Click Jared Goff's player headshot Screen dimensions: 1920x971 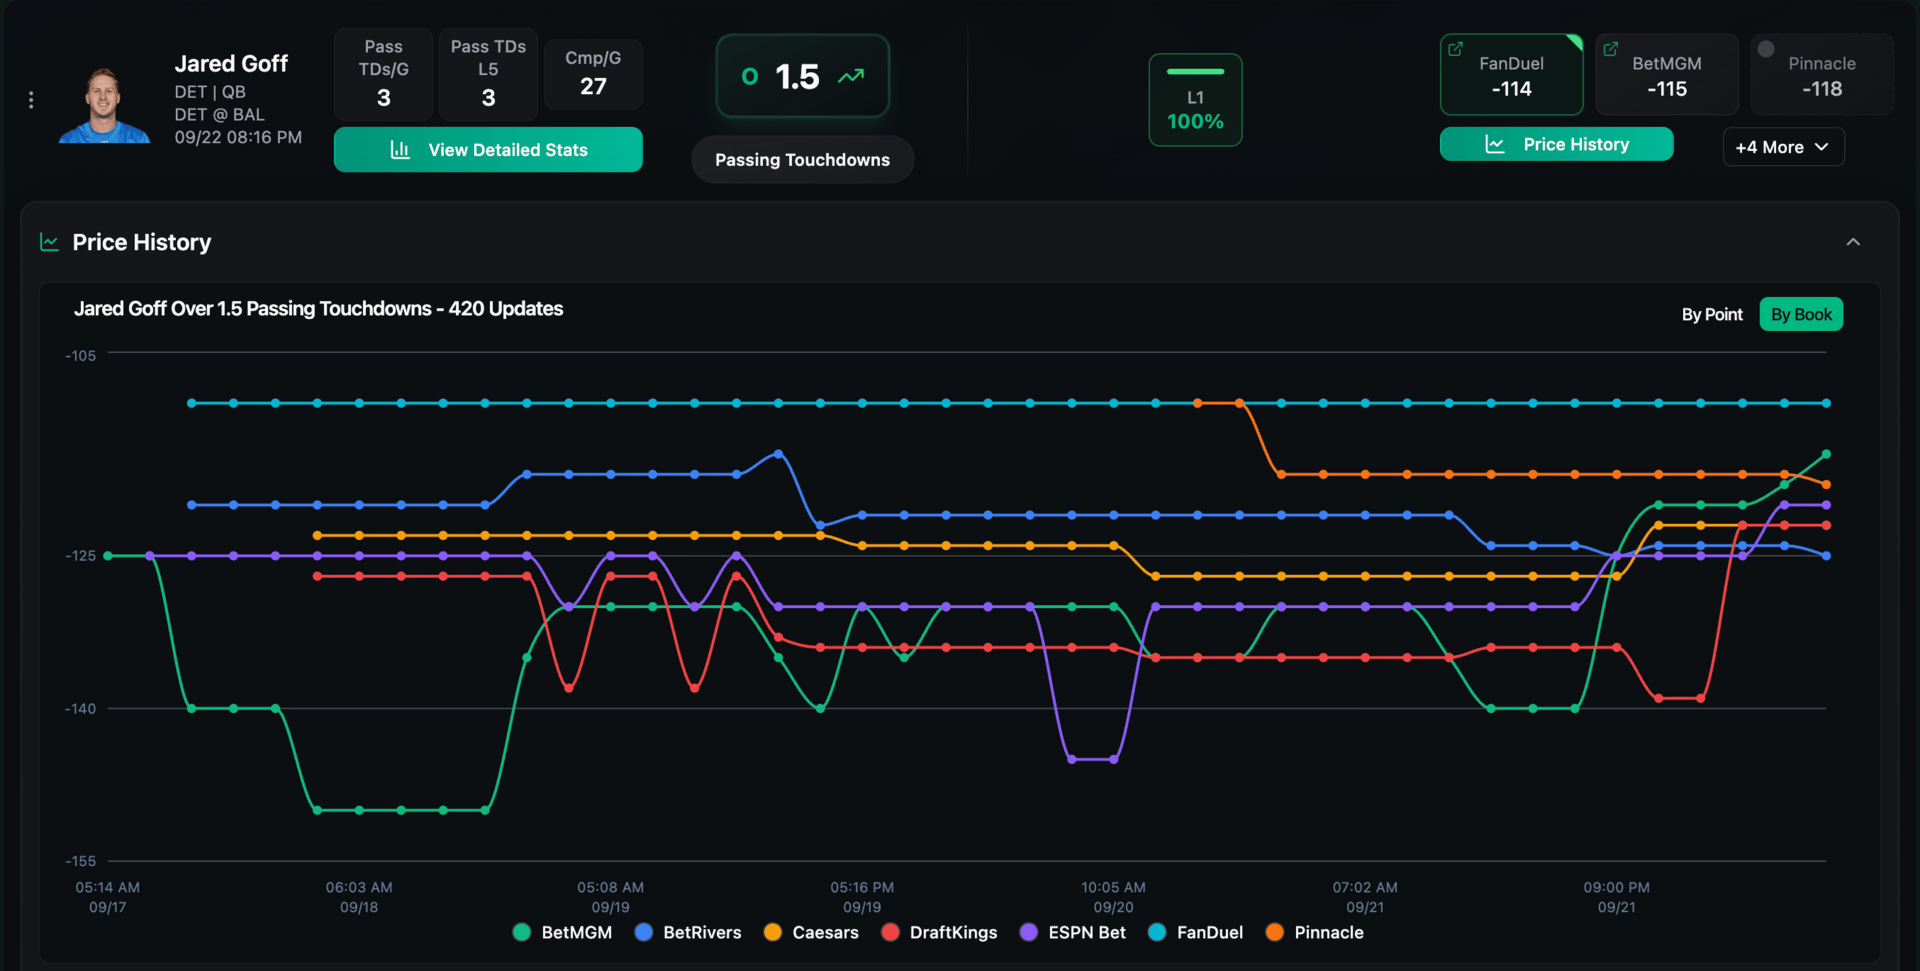(104, 105)
